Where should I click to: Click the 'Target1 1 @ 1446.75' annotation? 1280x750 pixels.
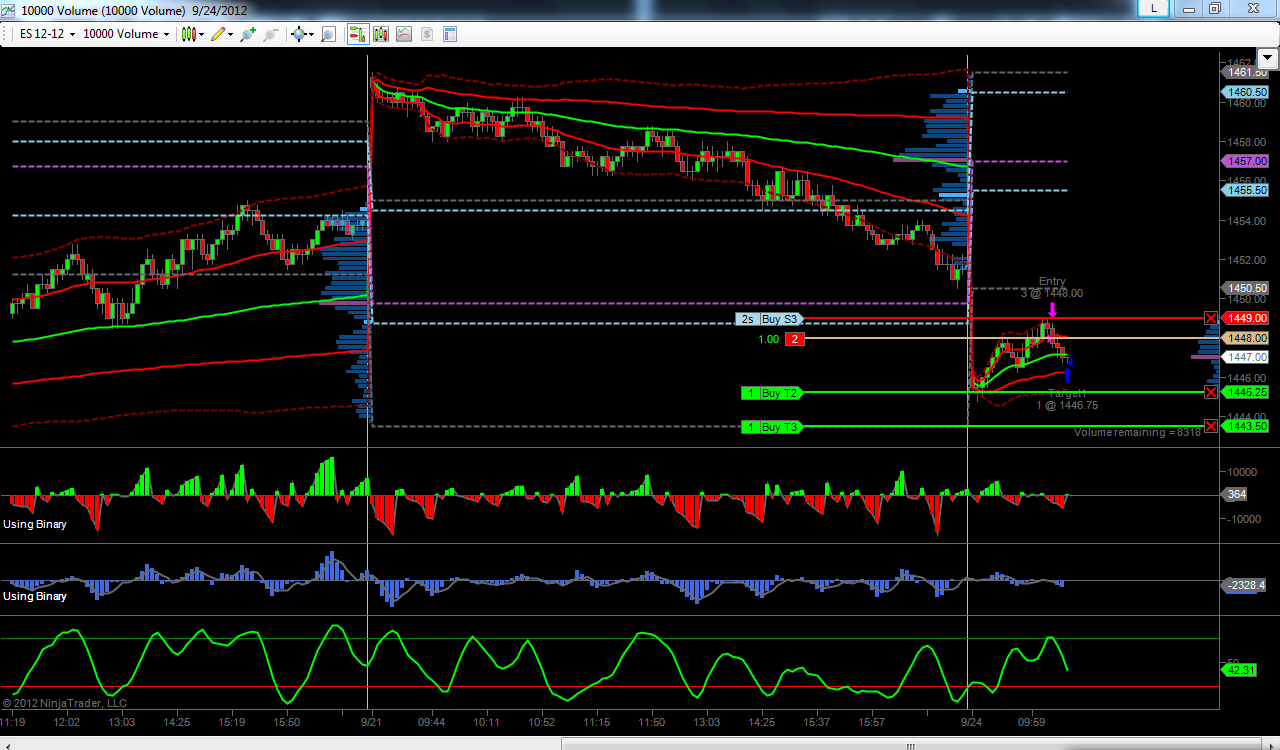pos(1067,400)
